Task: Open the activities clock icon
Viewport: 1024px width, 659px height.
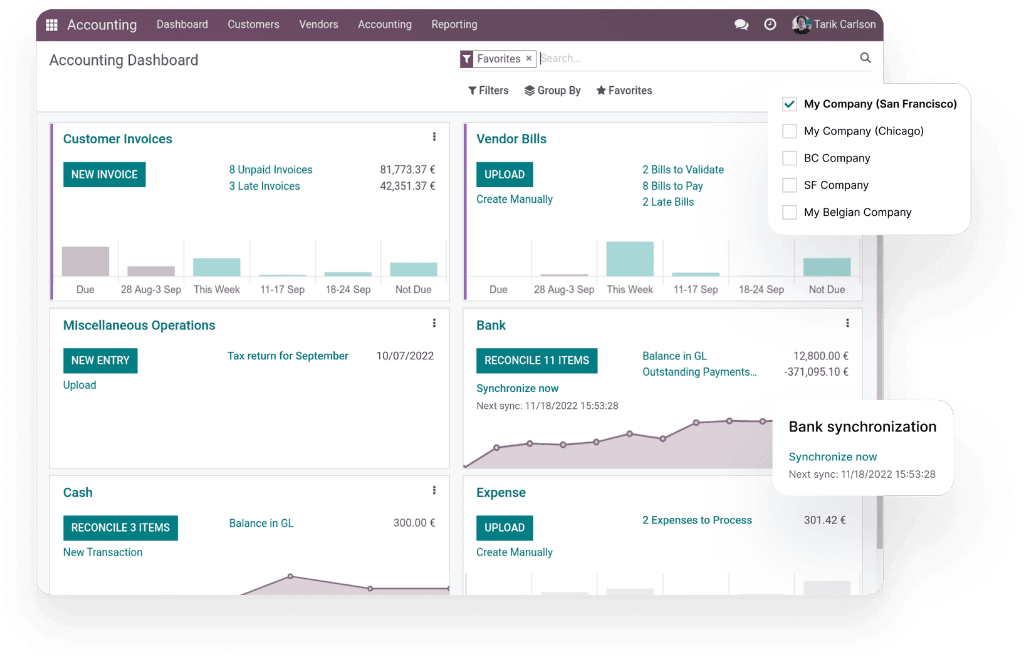Action: [770, 25]
